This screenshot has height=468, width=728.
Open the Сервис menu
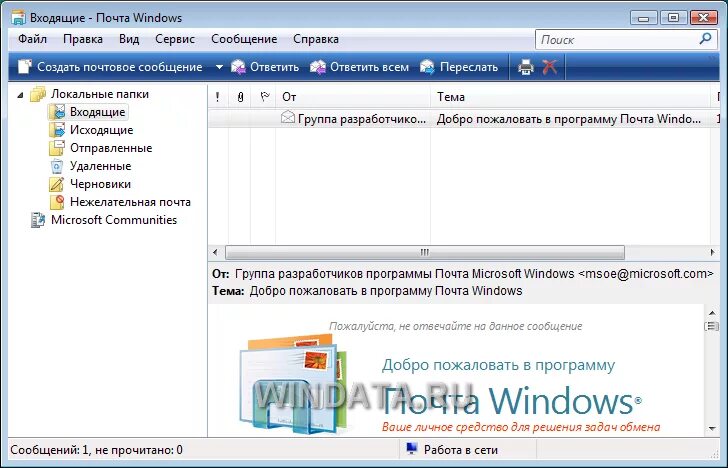click(x=175, y=39)
